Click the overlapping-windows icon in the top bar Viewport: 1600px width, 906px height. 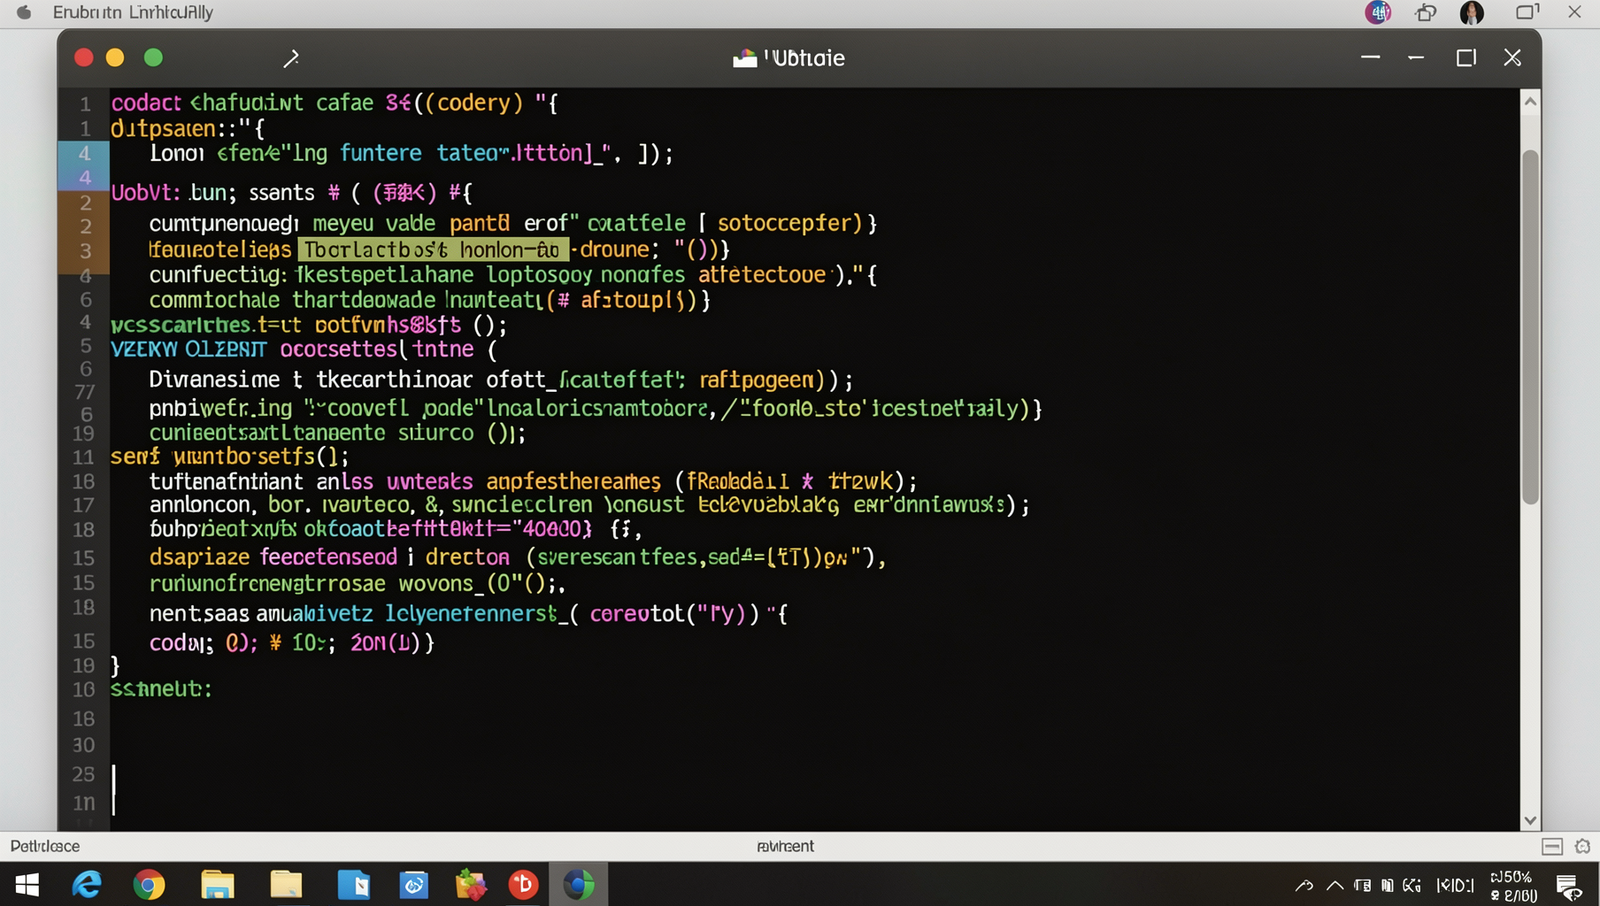pos(1426,13)
